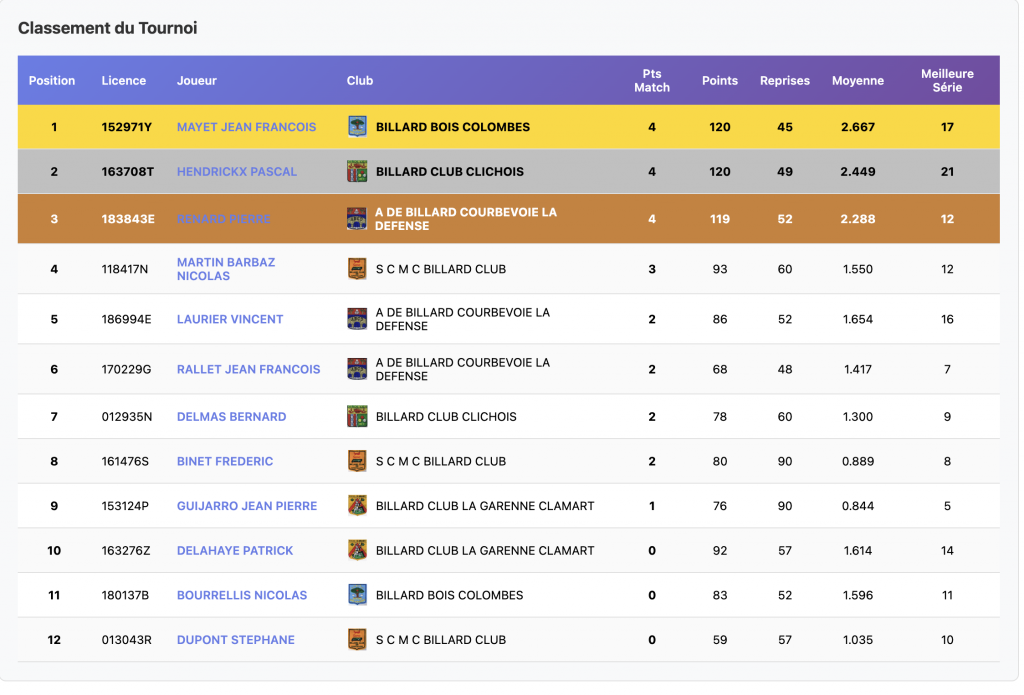Open RALLET JEAN FRANCOIS player page
This screenshot has height=695, width=1024.
(248, 369)
